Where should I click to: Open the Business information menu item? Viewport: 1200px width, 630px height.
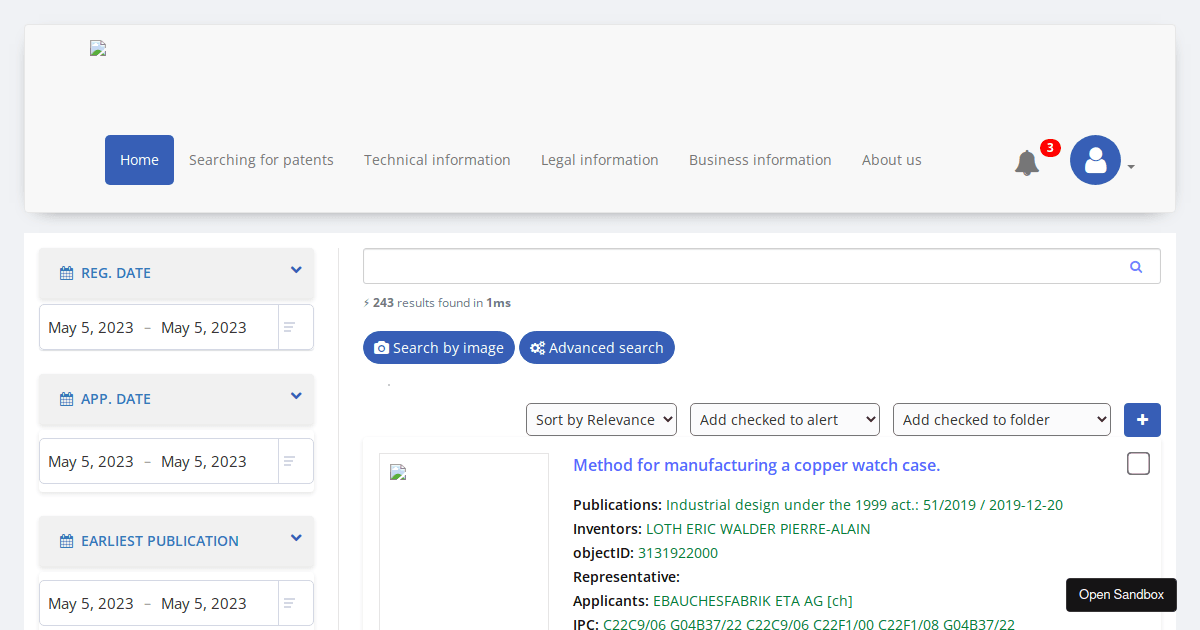tap(760, 159)
